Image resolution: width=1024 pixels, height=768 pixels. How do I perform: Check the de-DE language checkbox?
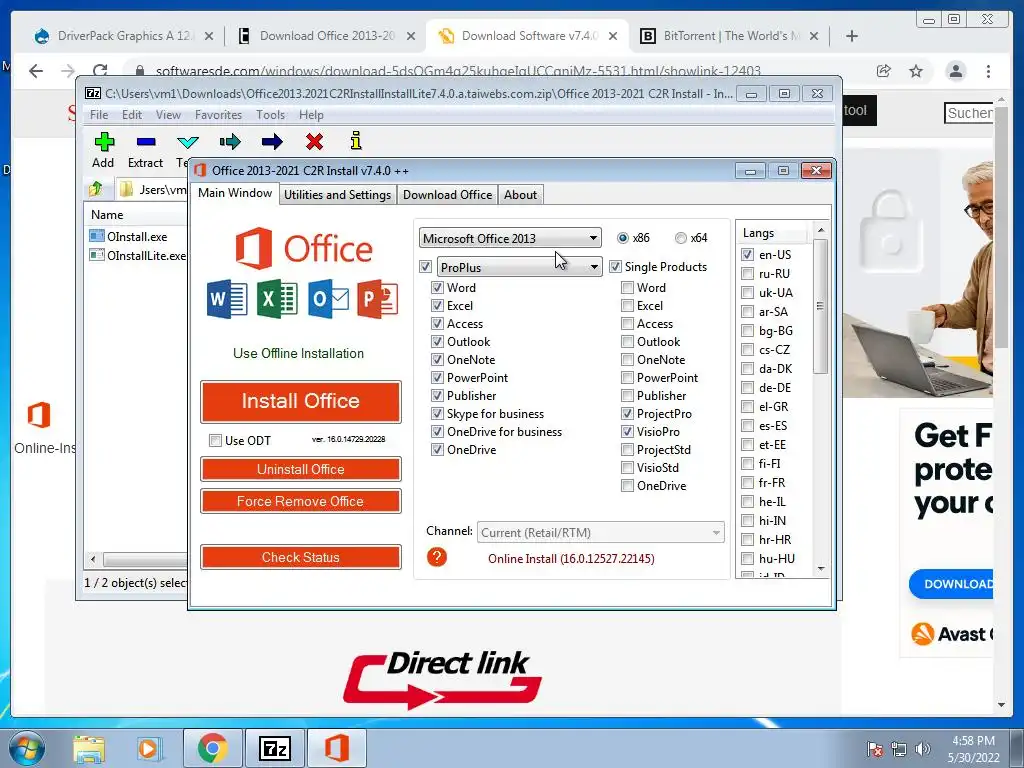coord(748,387)
